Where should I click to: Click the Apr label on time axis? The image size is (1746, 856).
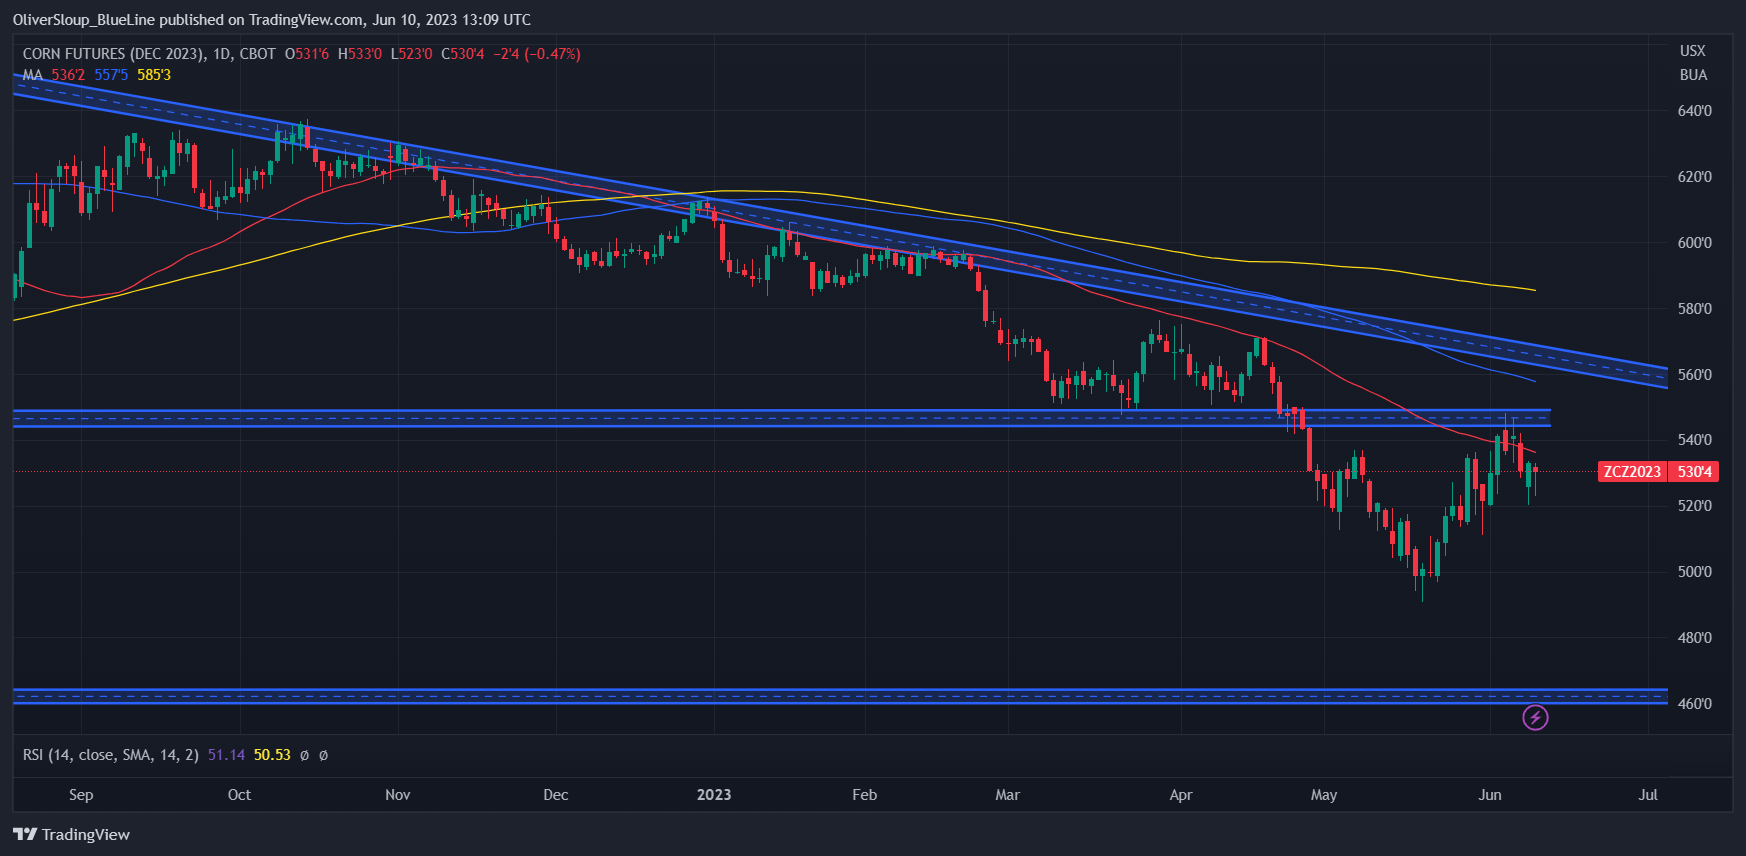1181,795
